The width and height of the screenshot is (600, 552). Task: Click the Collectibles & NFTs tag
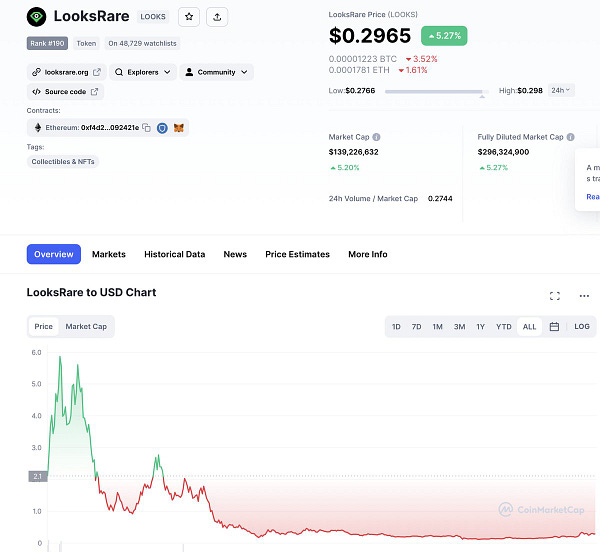click(x=63, y=161)
